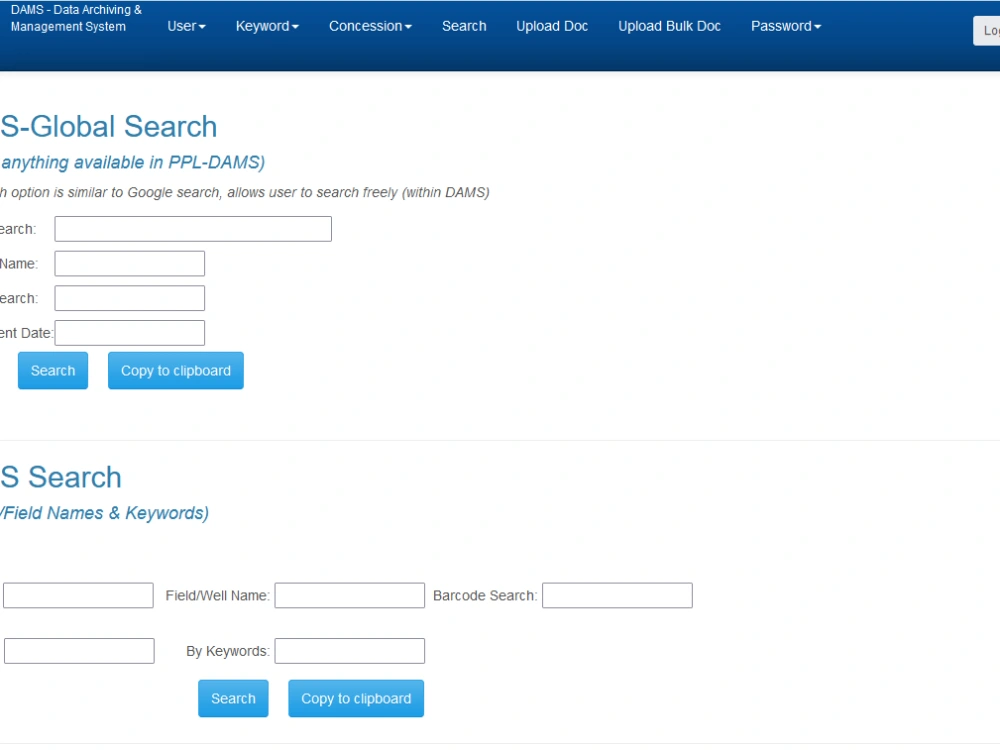Open the Upload Doc page
This screenshot has height=750, width=1000.
(x=551, y=27)
